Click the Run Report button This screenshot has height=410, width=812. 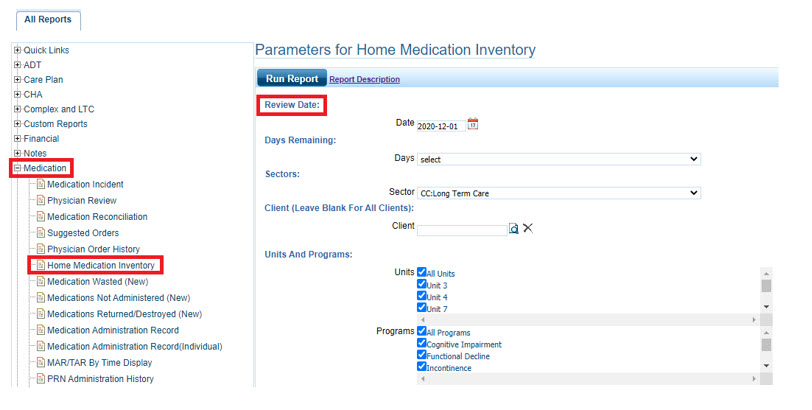tap(291, 79)
